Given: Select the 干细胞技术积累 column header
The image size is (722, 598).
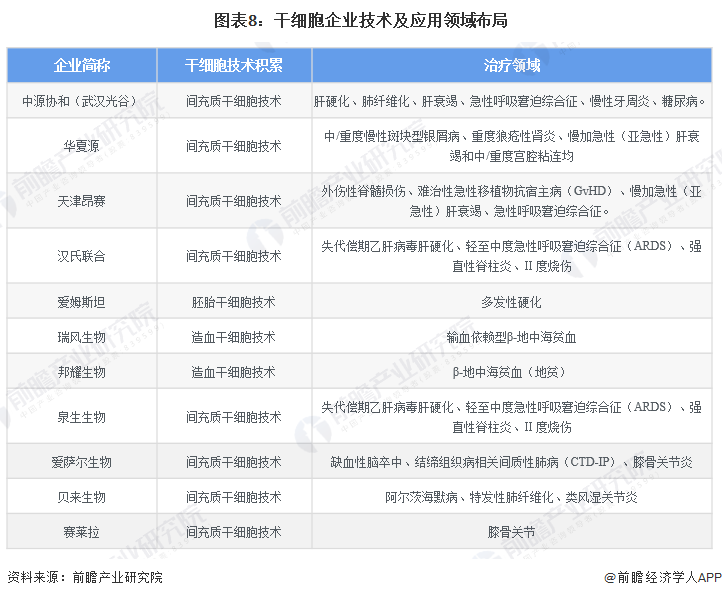Looking at the screenshot, I should click(234, 65).
